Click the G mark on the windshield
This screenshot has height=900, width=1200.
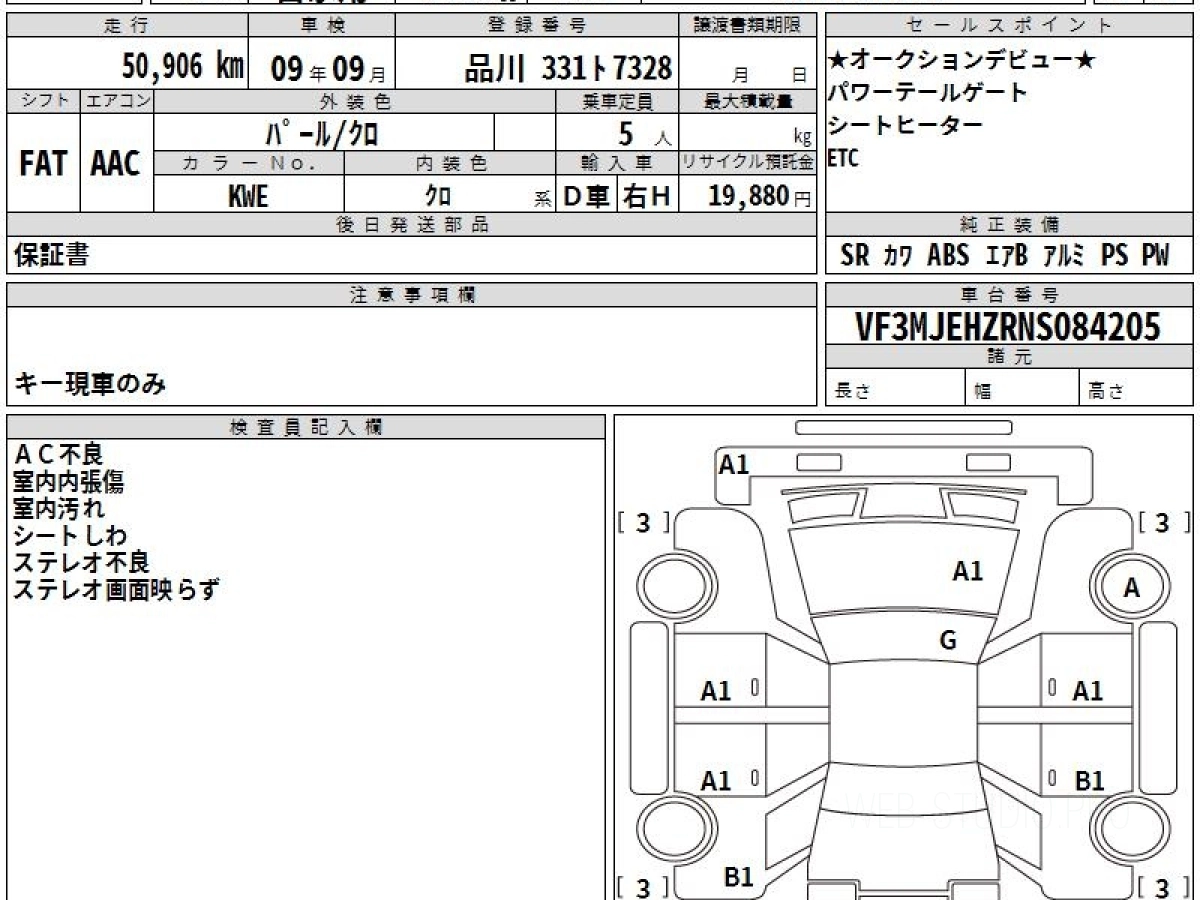pyautogui.click(x=948, y=641)
